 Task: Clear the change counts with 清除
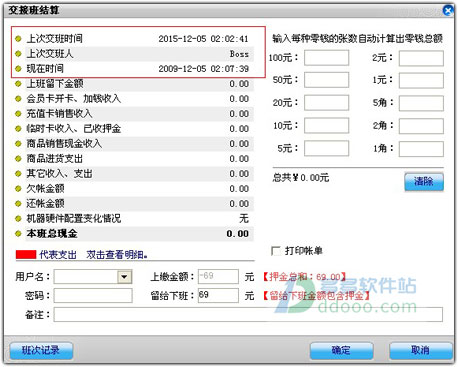(424, 181)
